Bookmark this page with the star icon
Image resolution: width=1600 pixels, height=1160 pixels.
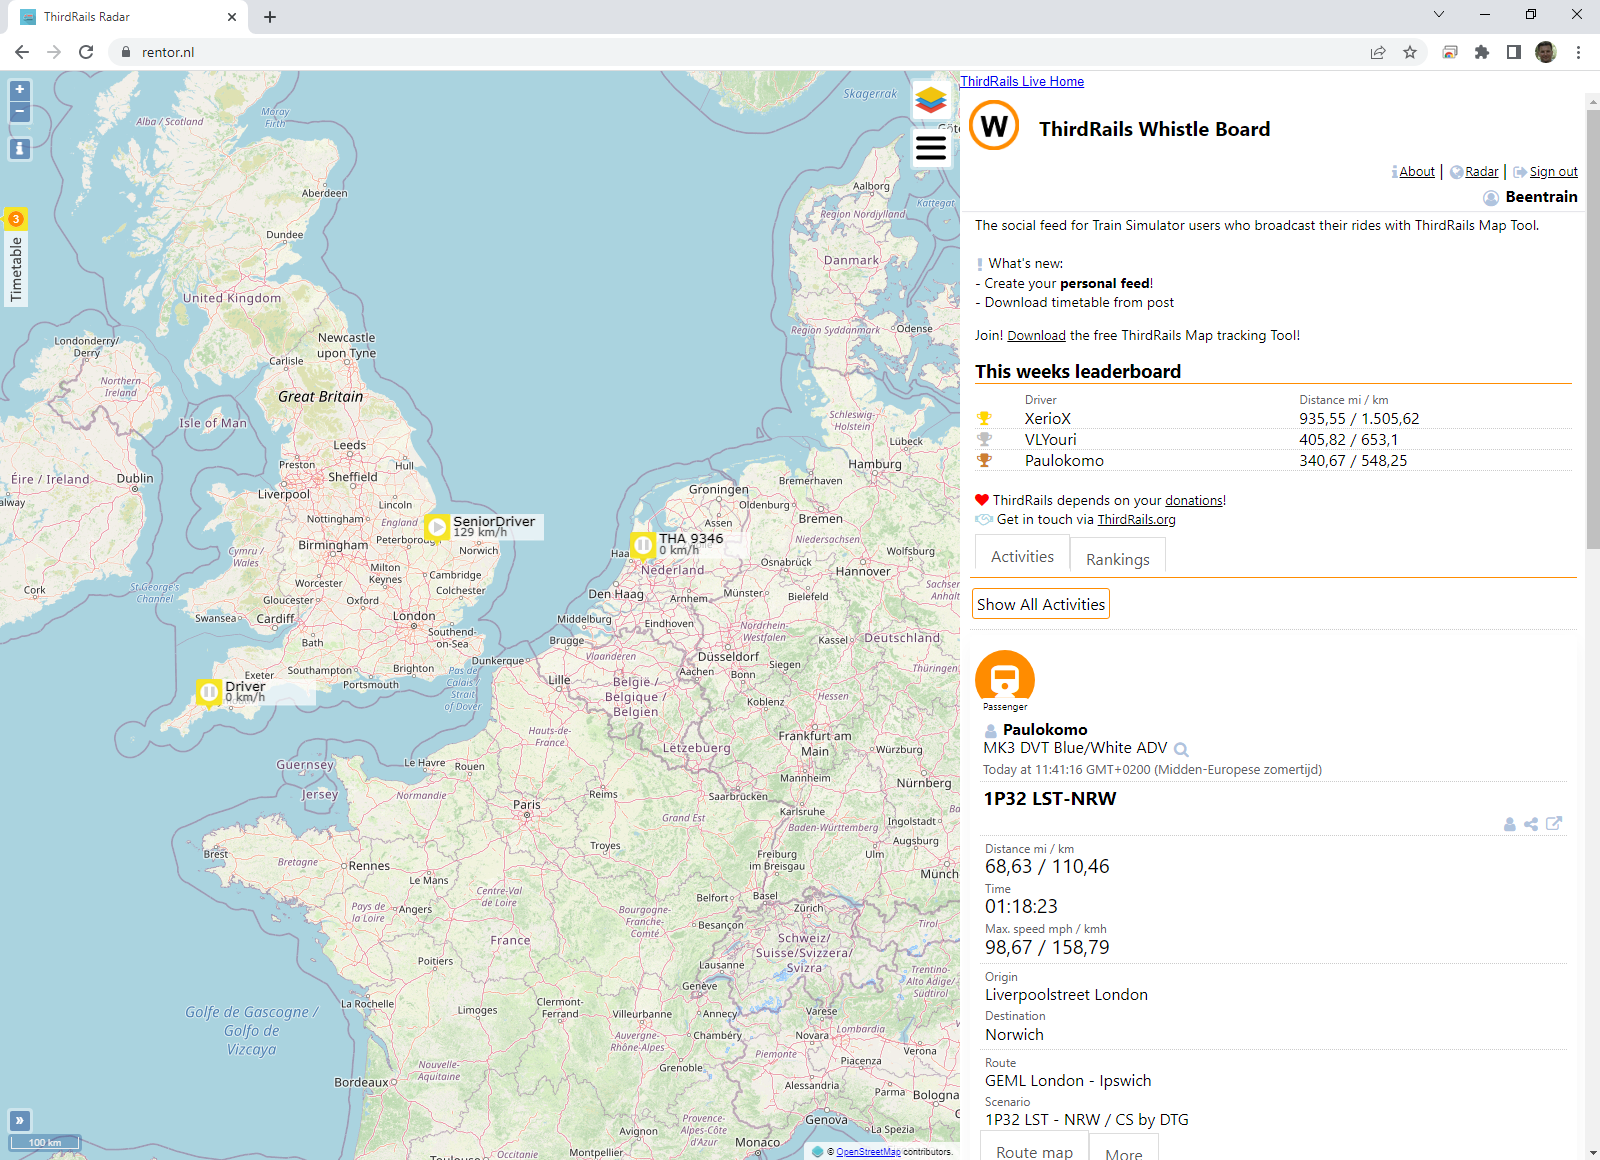pyautogui.click(x=1410, y=52)
